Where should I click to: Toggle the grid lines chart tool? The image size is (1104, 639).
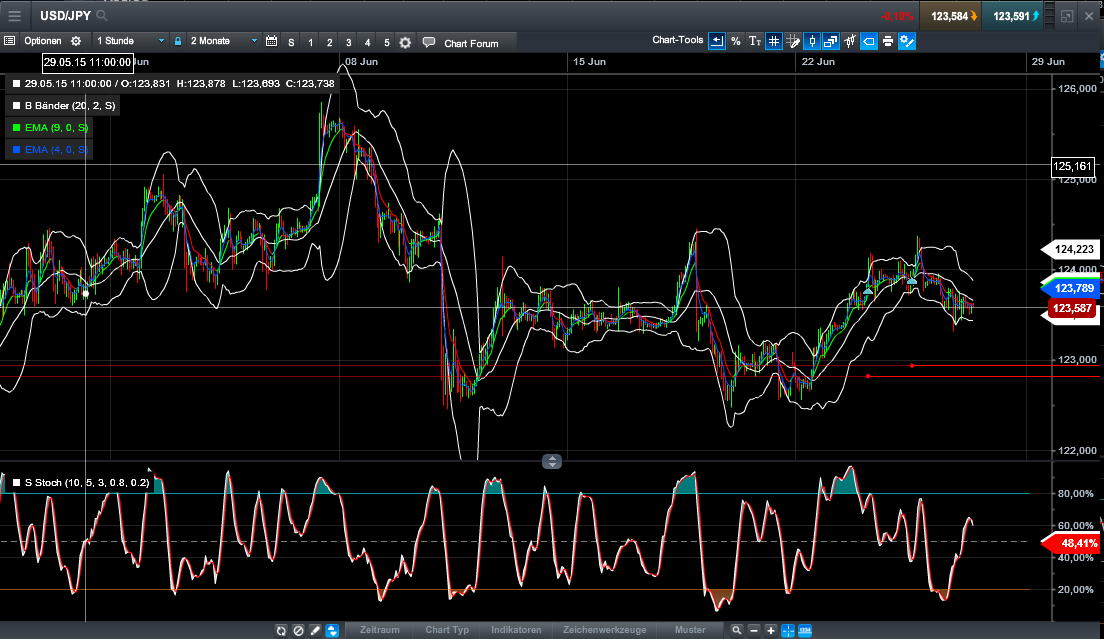click(774, 41)
